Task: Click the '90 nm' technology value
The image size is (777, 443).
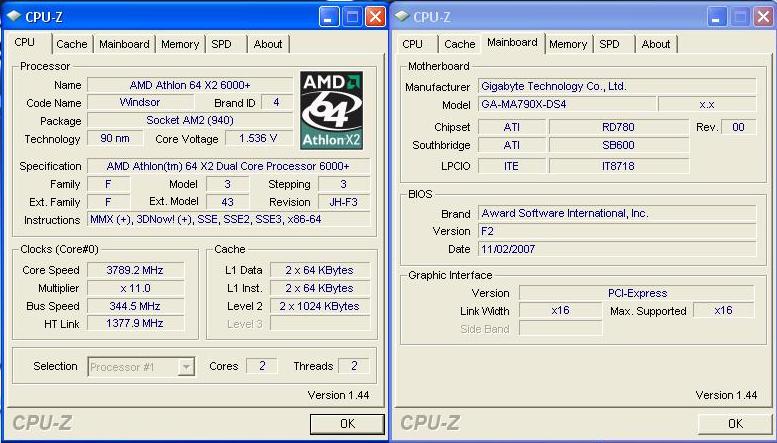Action: click(x=115, y=138)
